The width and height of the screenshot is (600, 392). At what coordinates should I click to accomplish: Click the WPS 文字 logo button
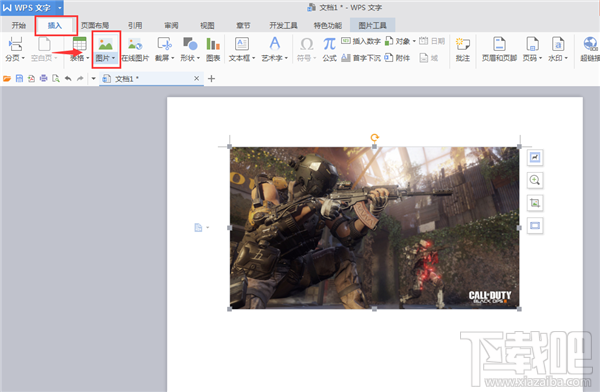coord(27,8)
